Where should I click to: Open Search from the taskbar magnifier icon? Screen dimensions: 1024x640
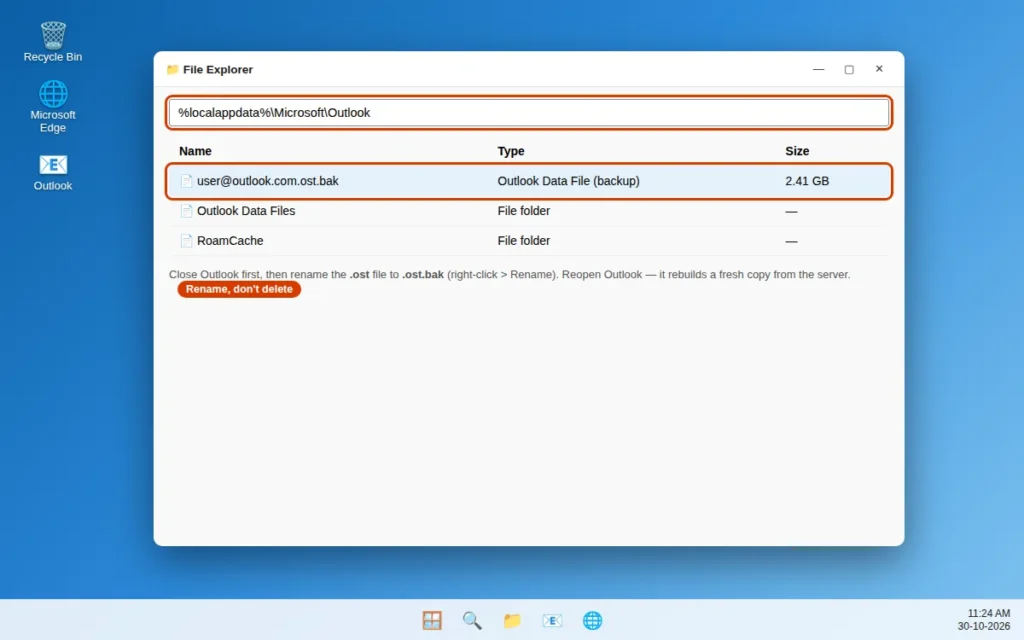click(x=472, y=620)
